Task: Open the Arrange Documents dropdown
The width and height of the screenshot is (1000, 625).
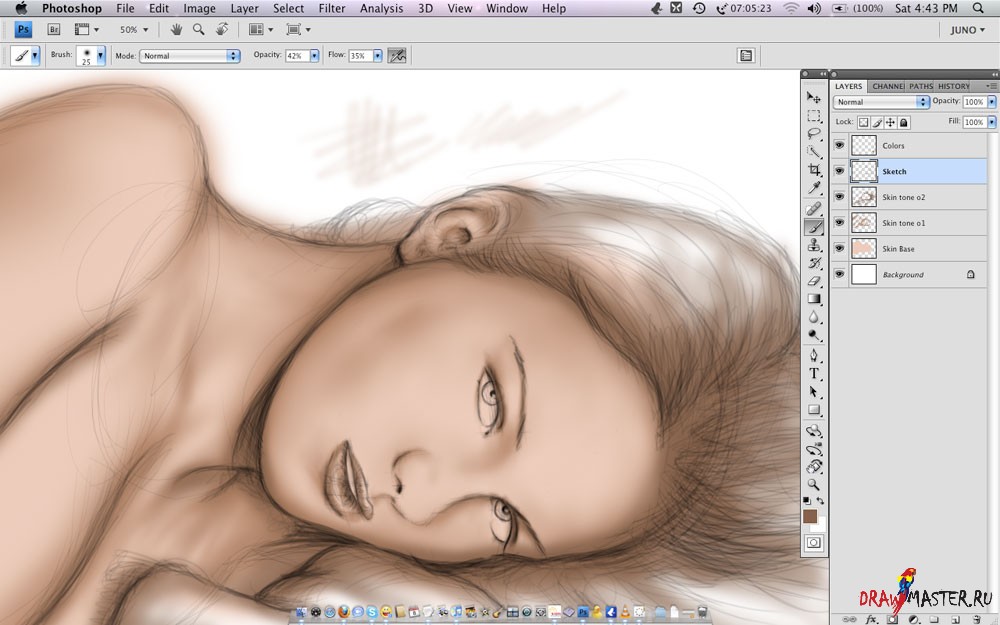Action: click(261, 29)
